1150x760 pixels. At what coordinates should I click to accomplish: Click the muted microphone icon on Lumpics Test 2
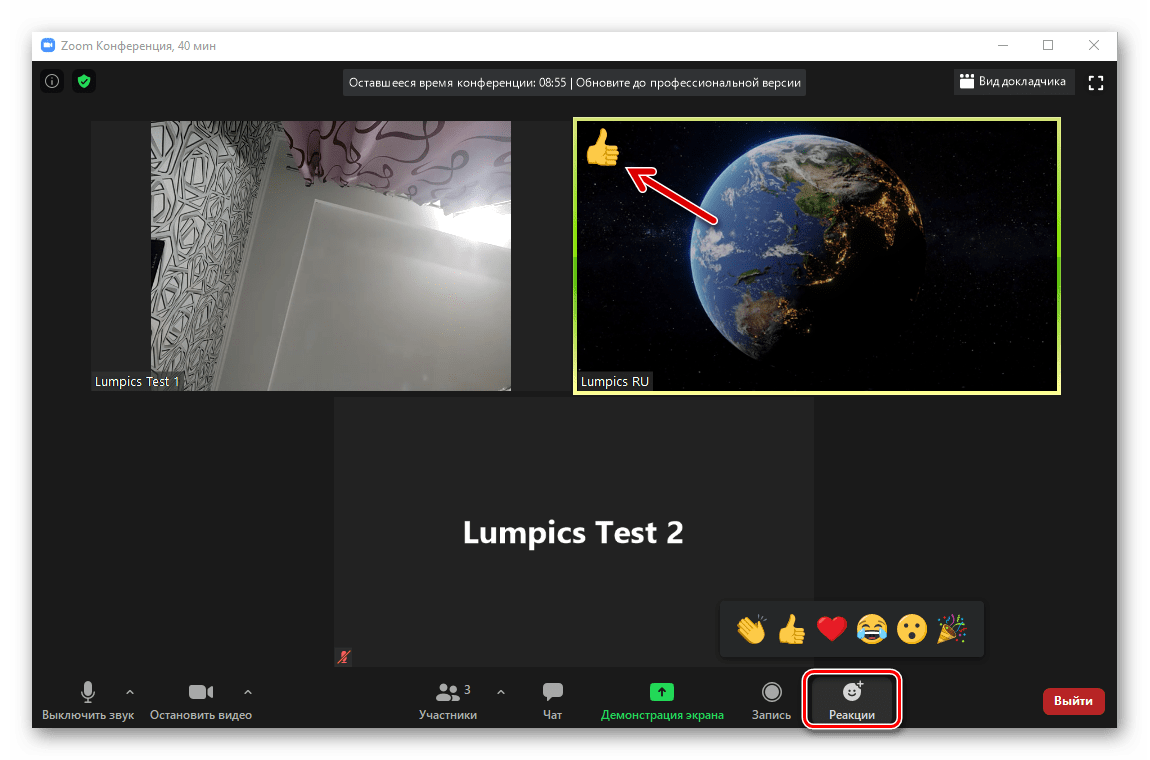point(343,657)
